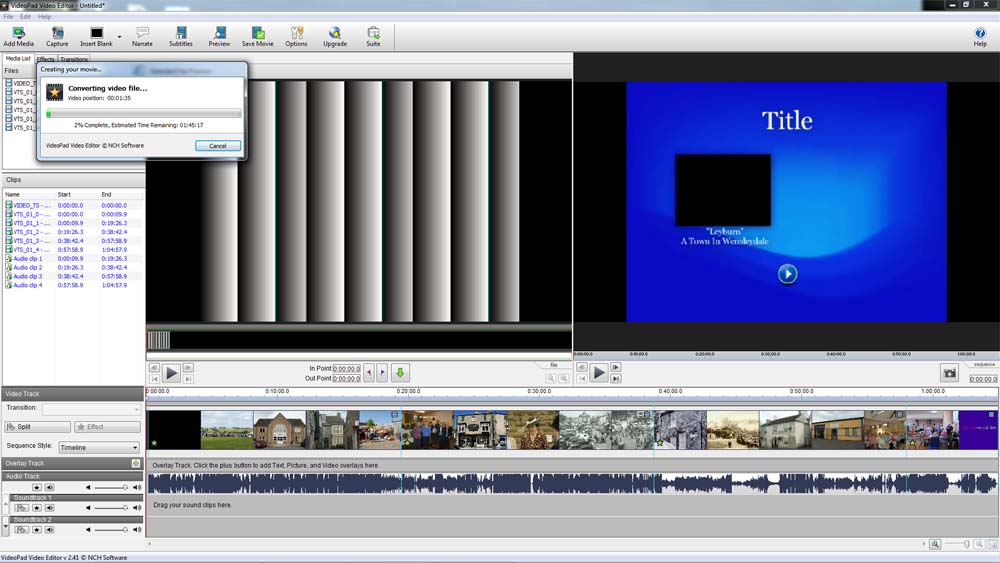Viewport: 1000px width, 563px height.
Task: Open the Sequence Style dropdown
Action: point(99,448)
